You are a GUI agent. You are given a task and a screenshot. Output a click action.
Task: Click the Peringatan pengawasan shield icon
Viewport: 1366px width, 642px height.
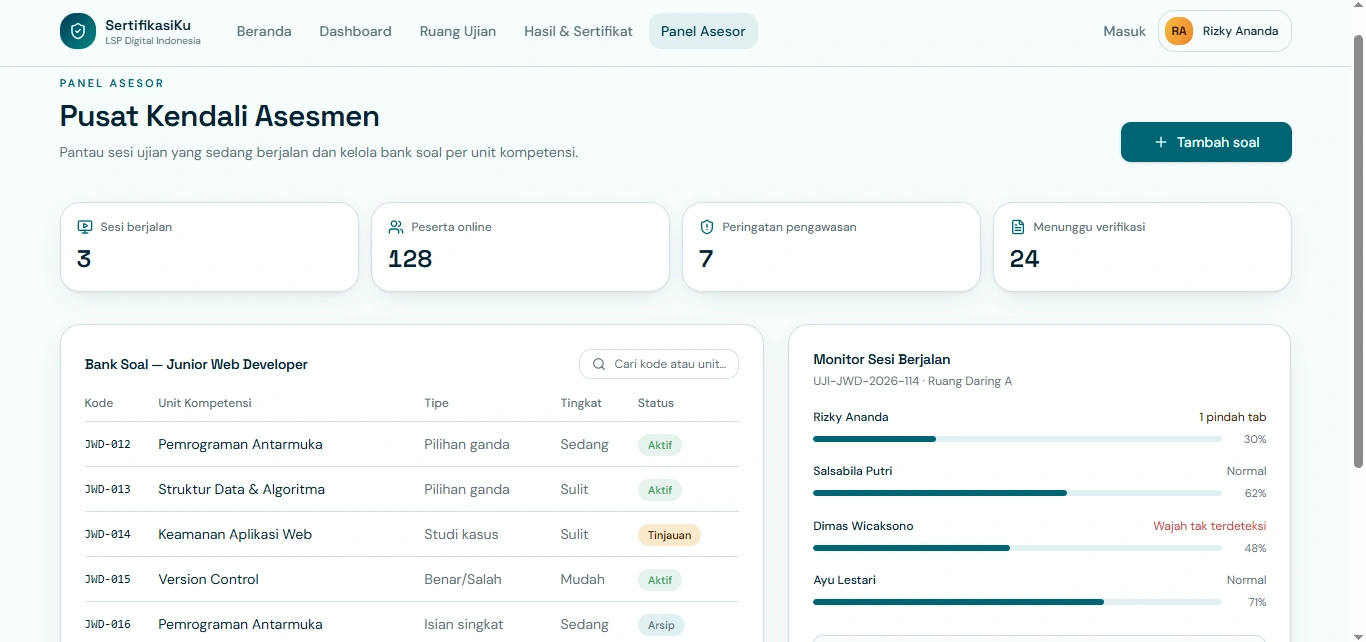click(707, 227)
